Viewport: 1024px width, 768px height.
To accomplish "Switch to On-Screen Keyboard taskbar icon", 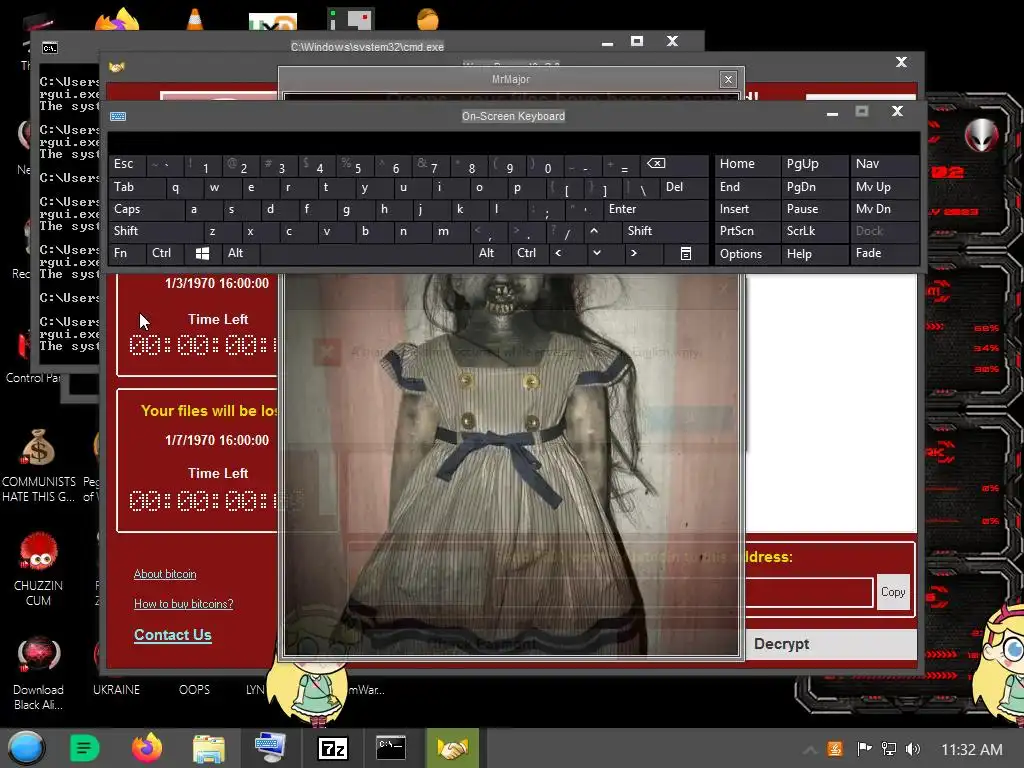I will pyautogui.click(x=270, y=748).
